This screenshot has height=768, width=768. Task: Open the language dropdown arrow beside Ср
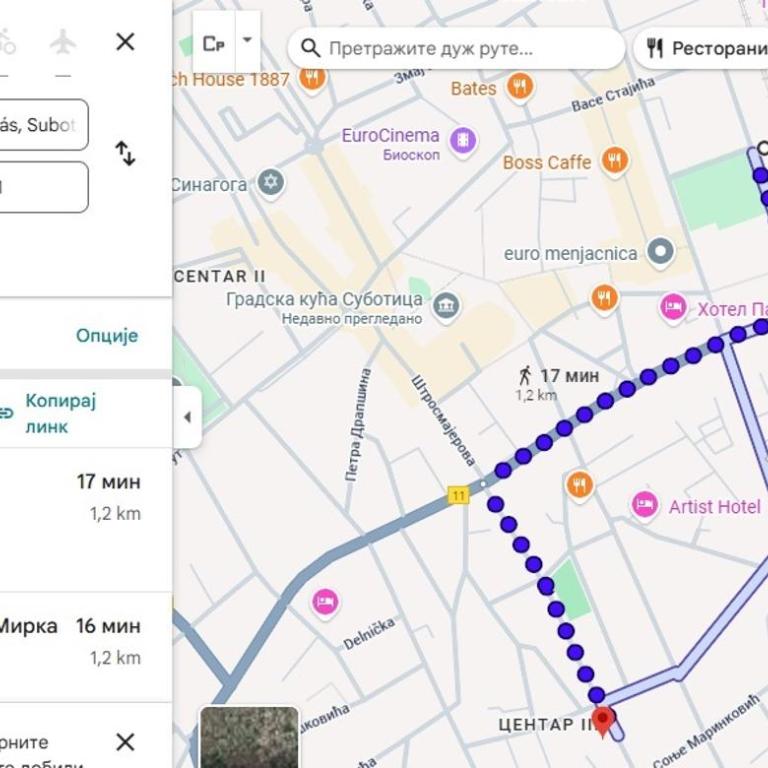pyautogui.click(x=247, y=42)
